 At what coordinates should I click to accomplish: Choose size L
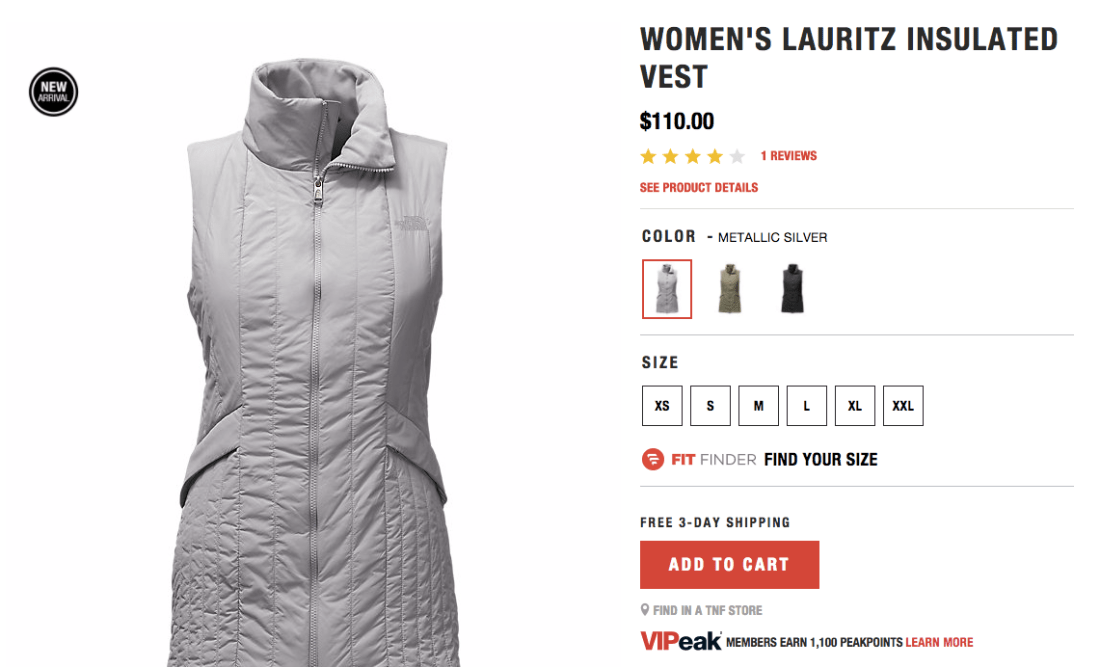[807, 405]
